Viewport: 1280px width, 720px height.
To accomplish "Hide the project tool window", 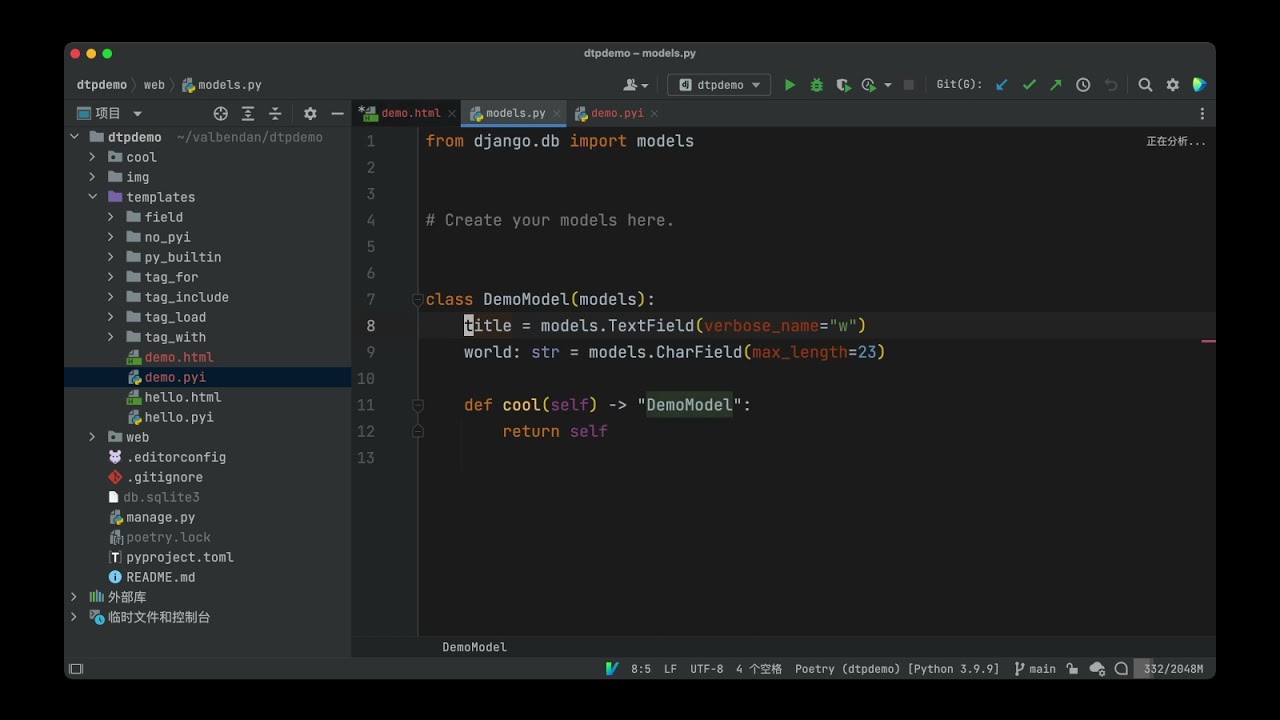I will click(x=338, y=113).
